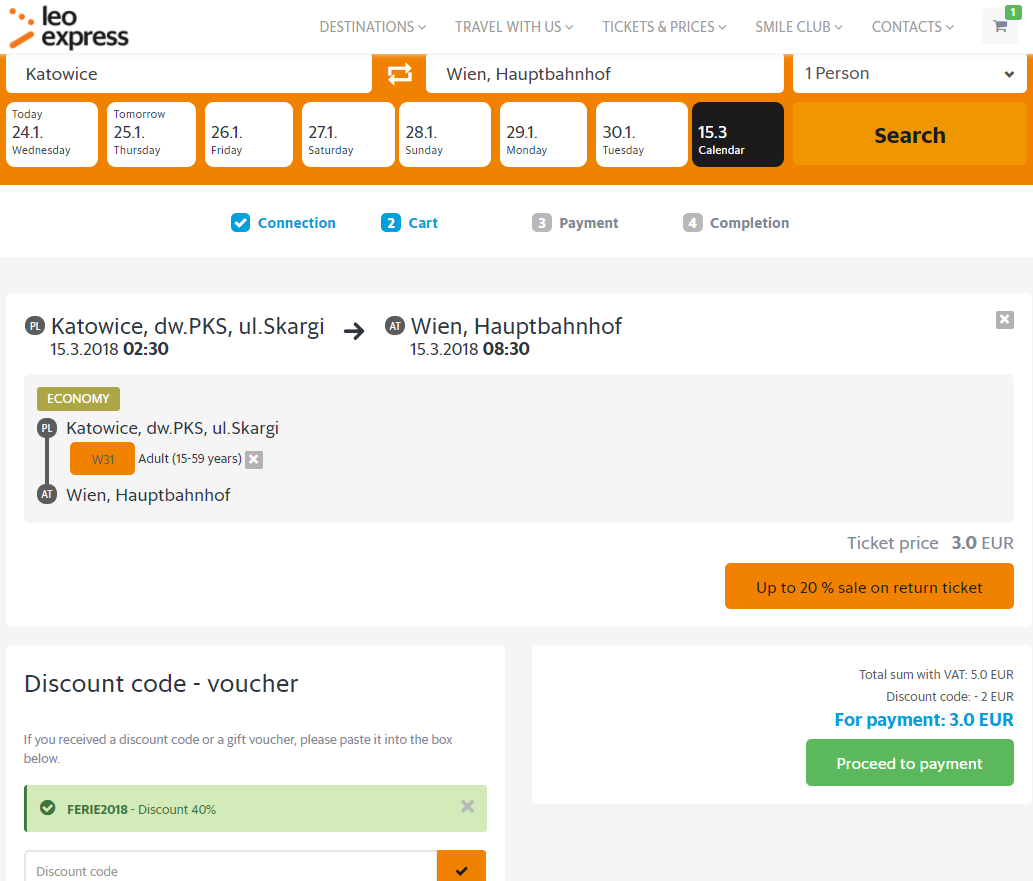Click the Discount code - voucher heading

161,683
